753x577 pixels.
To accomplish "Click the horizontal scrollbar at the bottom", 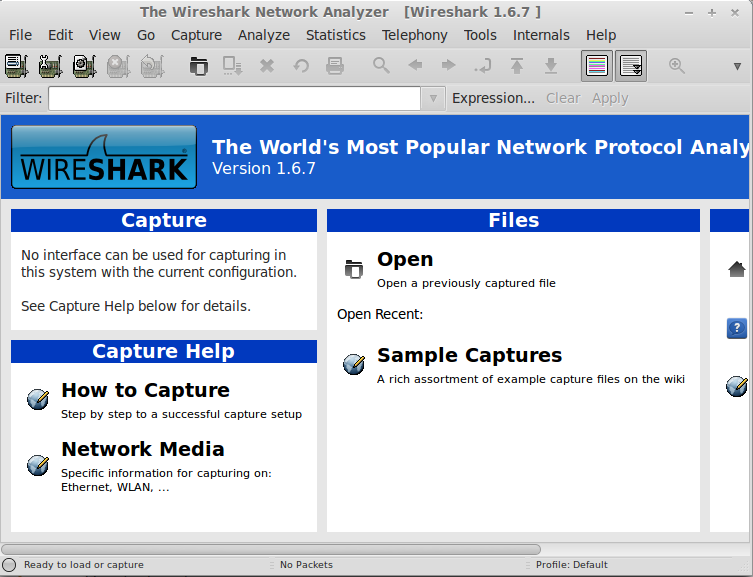I will click(x=270, y=549).
